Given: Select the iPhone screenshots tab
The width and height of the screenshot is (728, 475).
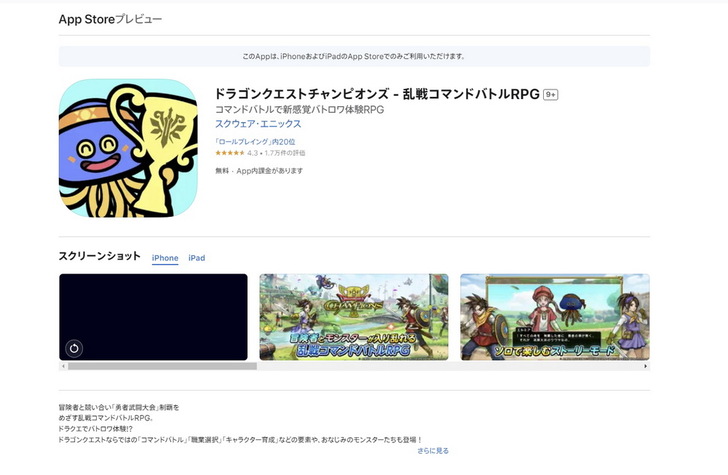Looking at the screenshot, I should (165, 258).
